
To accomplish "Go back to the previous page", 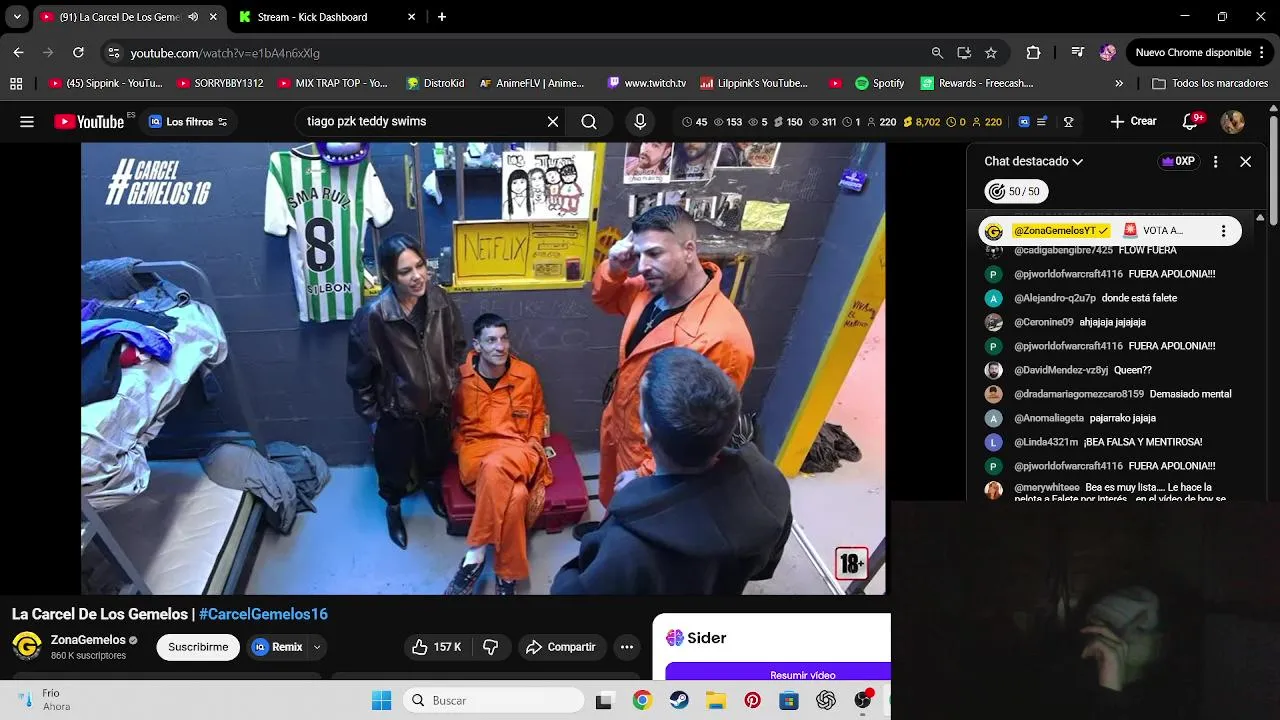I will [x=18, y=53].
